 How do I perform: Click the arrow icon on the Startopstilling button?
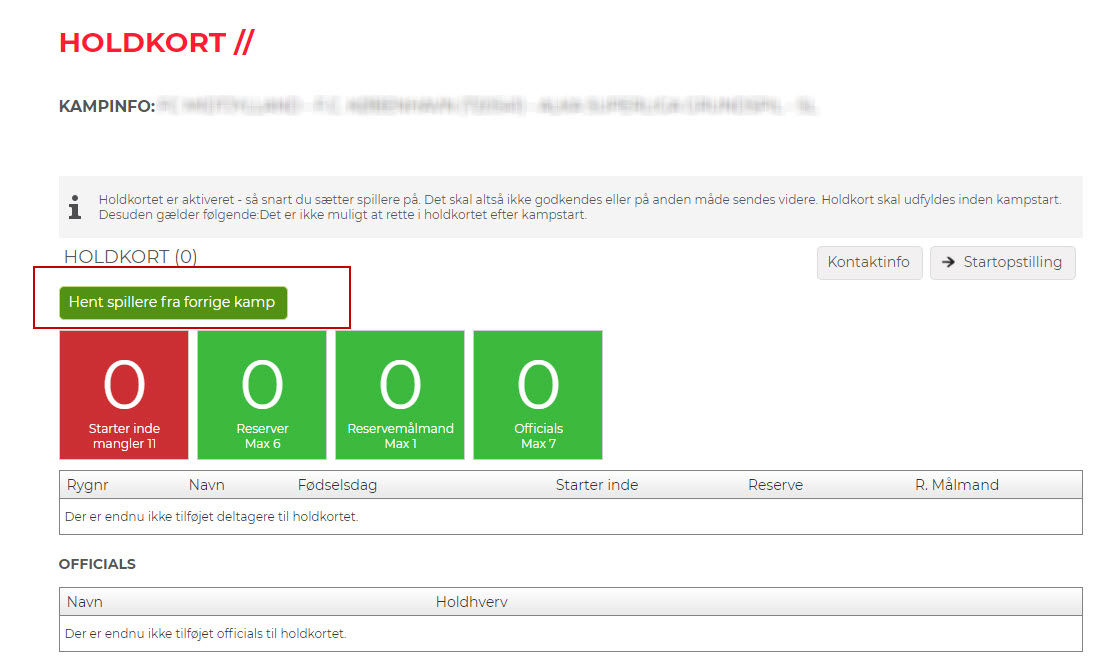pos(949,262)
